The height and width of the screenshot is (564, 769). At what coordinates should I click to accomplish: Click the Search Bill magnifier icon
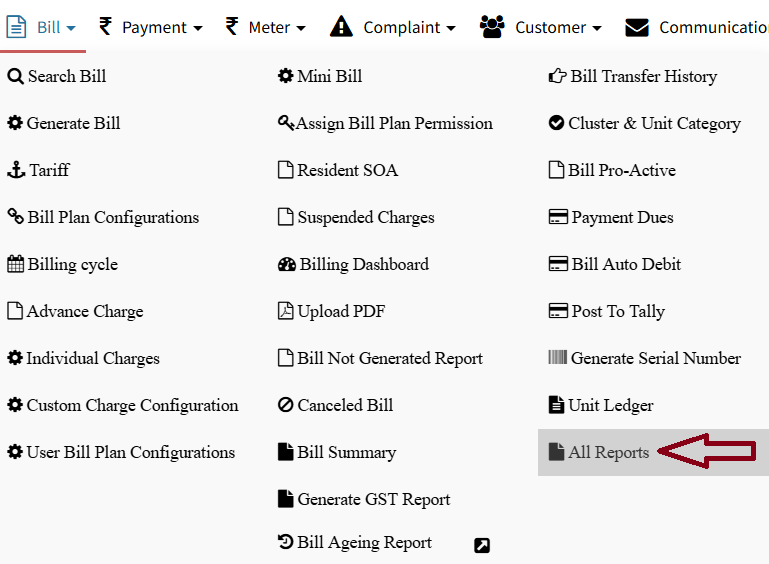pyautogui.click(x=15, y=77)
